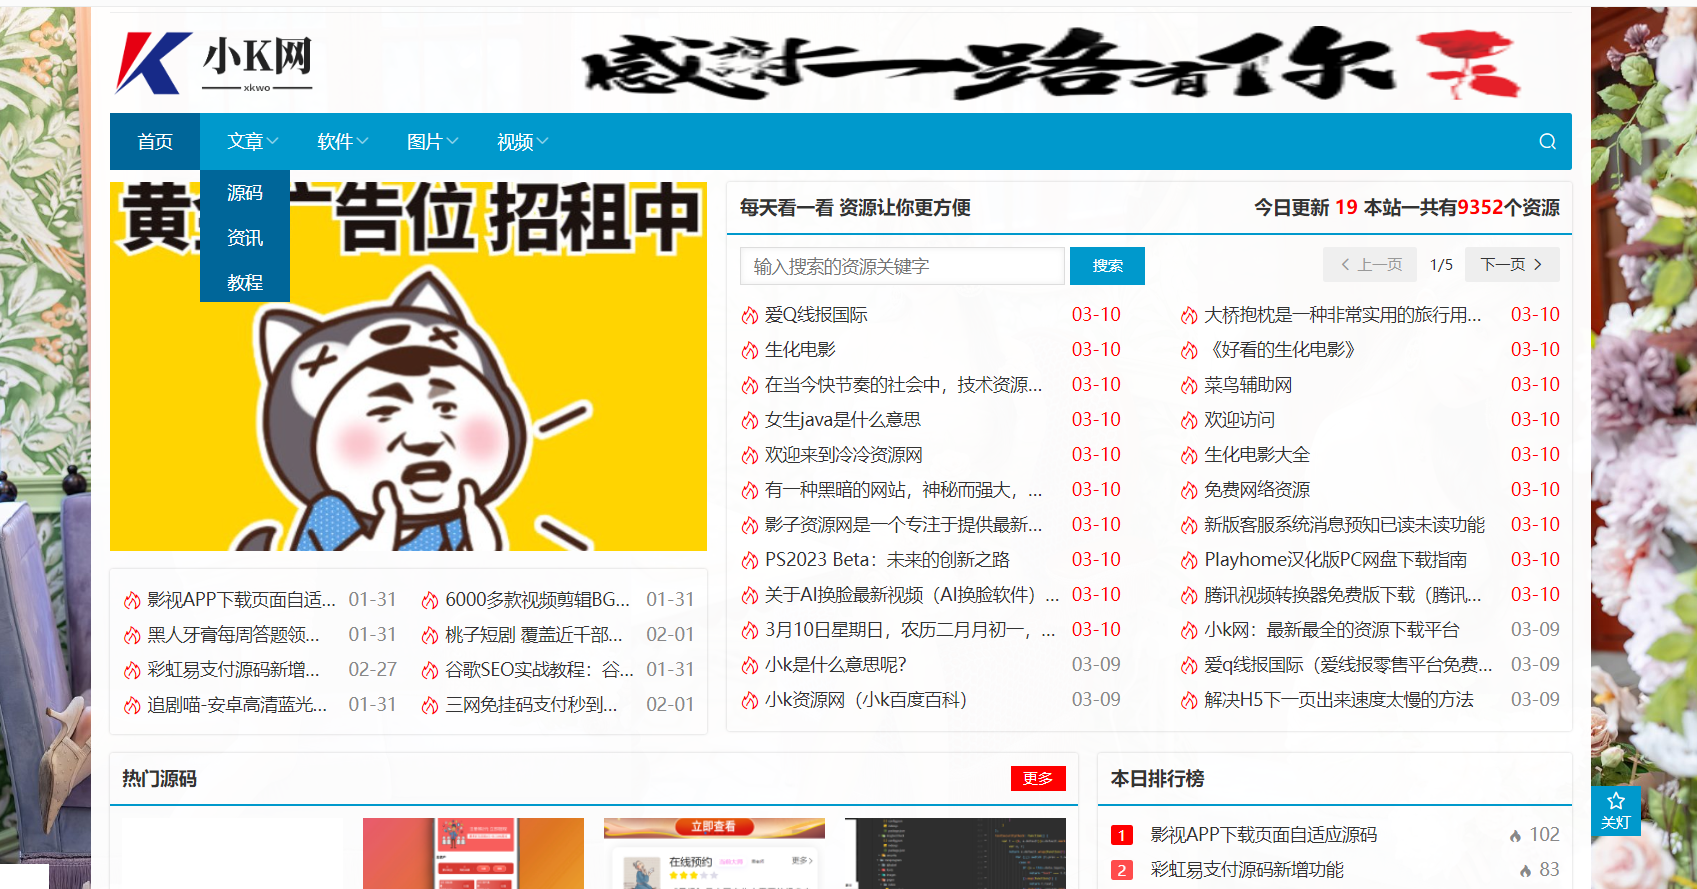Select 源码 from the 文章 submenu
1697x889 pixels.
[x=245, y=193]
